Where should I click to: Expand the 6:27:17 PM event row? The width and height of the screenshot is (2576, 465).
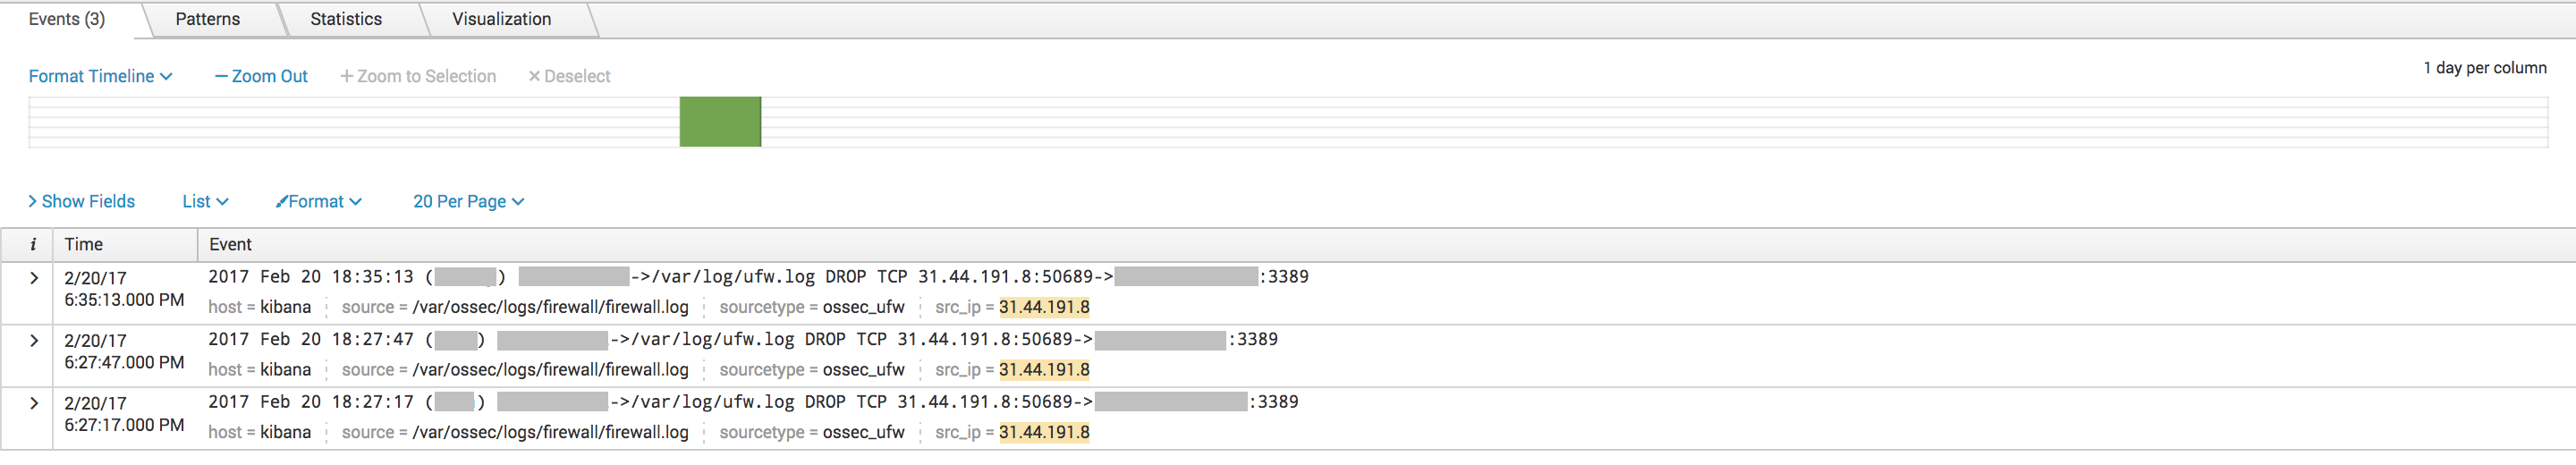34,403
